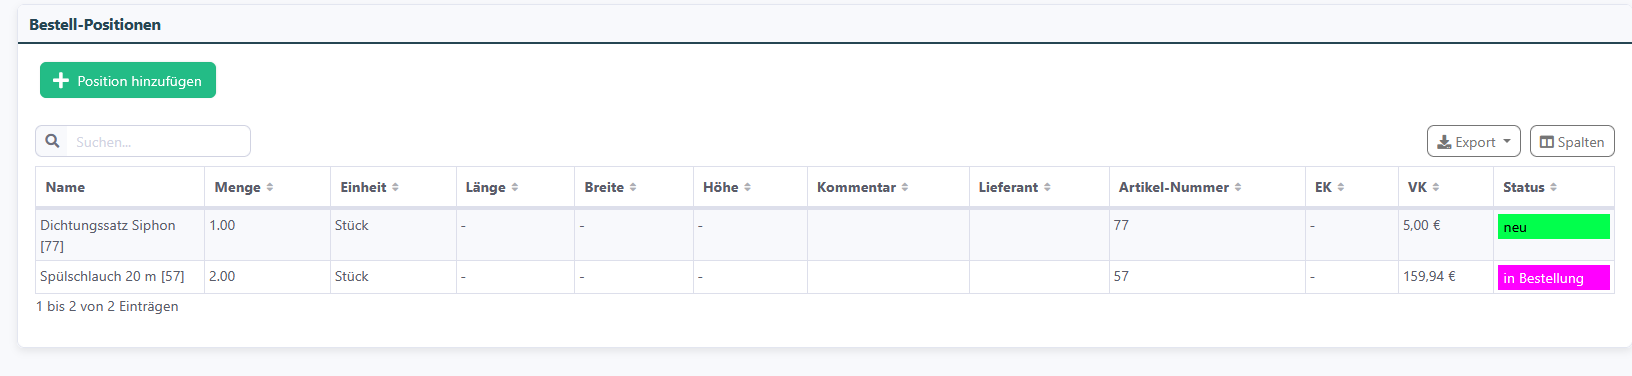This screenshot has width=1632, height=376.
Task: Click the download icon on Export button
Action: [1444, 142]
